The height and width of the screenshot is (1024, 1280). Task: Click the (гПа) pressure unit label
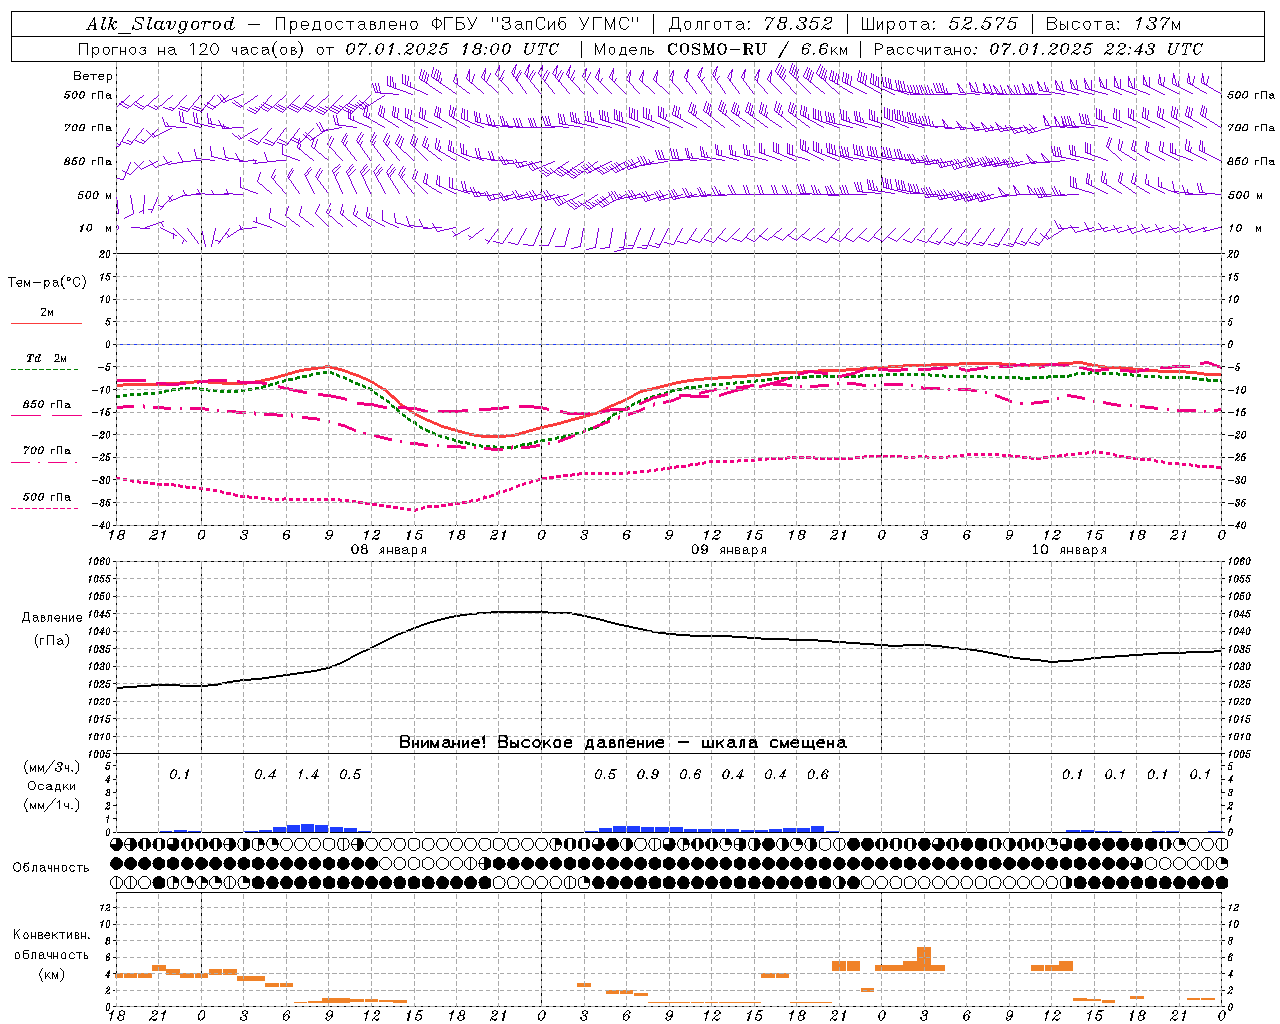coord(52,641)
